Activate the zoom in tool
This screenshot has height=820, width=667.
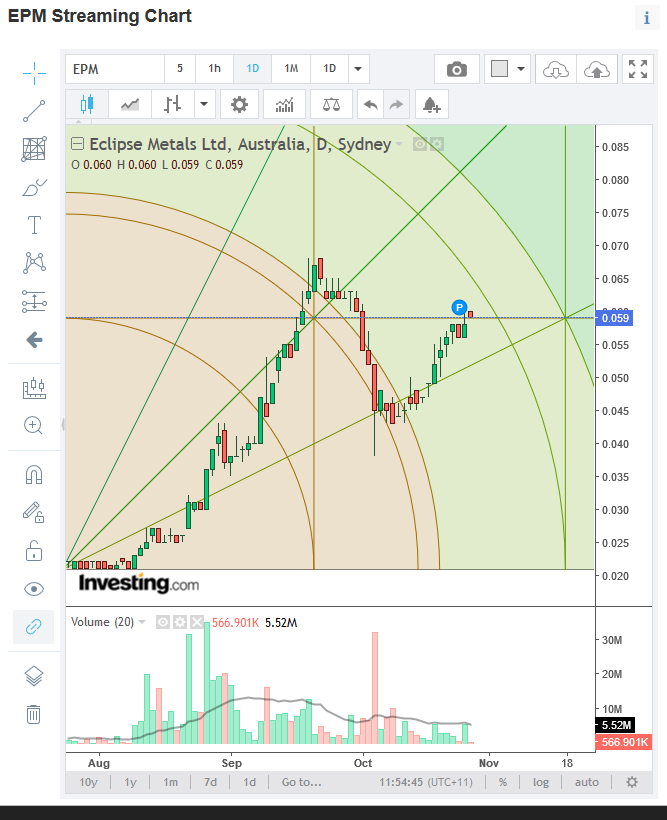(x=33, y=425)
